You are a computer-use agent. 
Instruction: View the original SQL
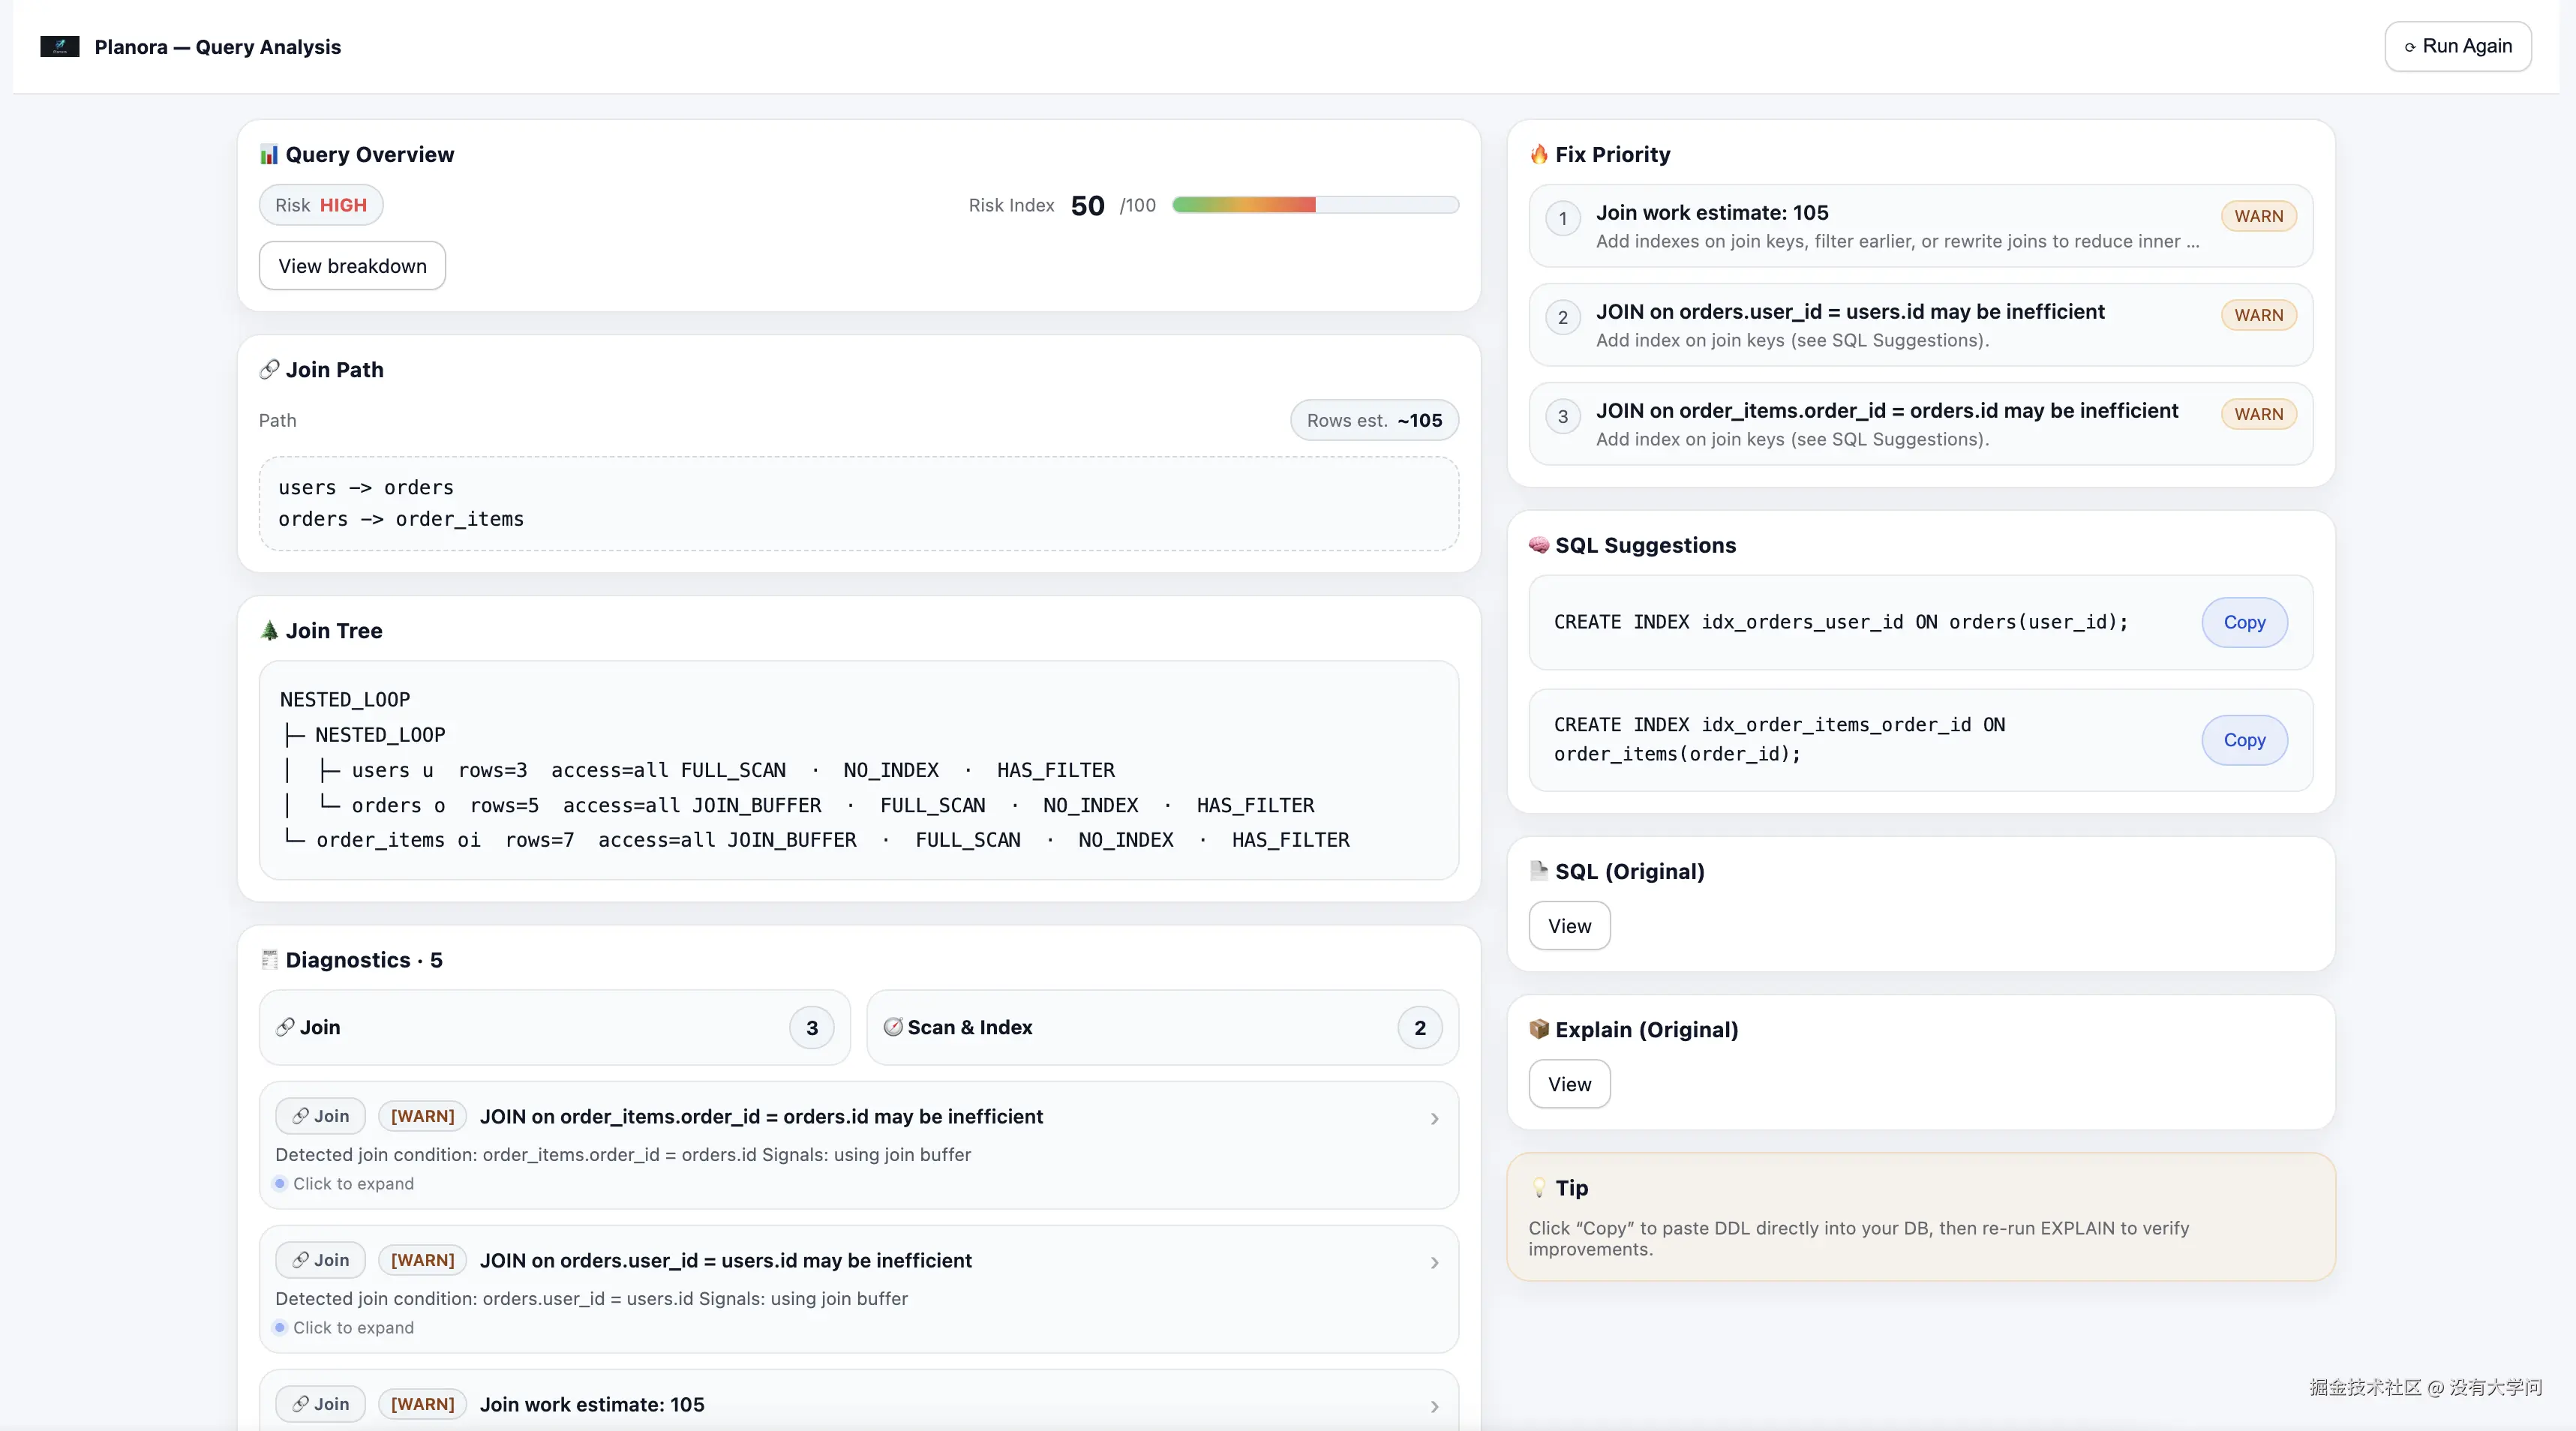pyautogui.click(x=1569, y=926)
